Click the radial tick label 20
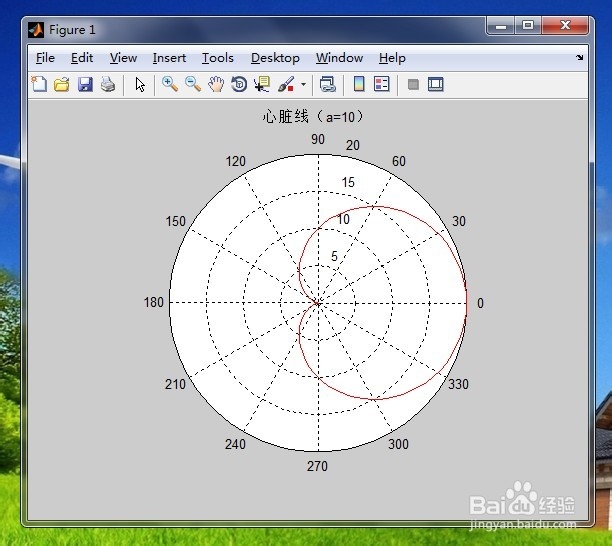 click(x=352, y=145)
